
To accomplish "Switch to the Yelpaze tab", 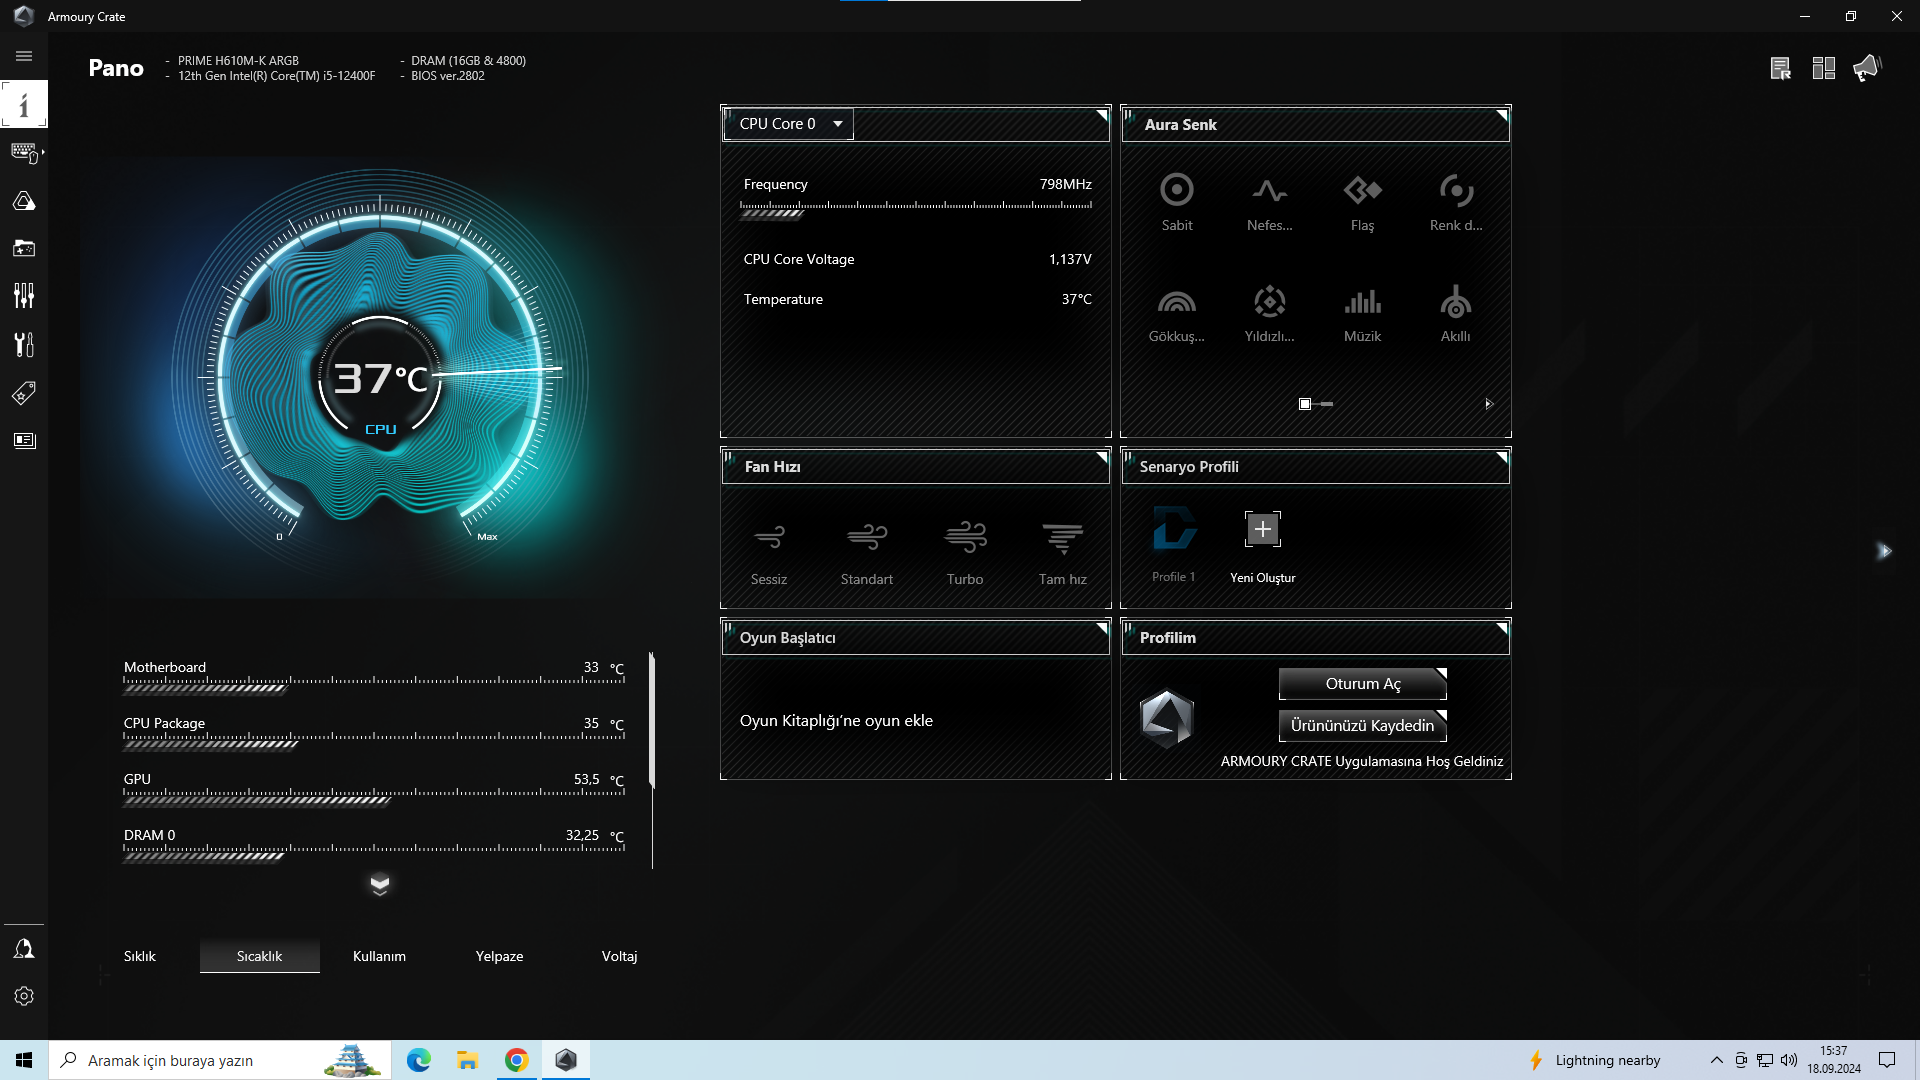I will 500,956.
